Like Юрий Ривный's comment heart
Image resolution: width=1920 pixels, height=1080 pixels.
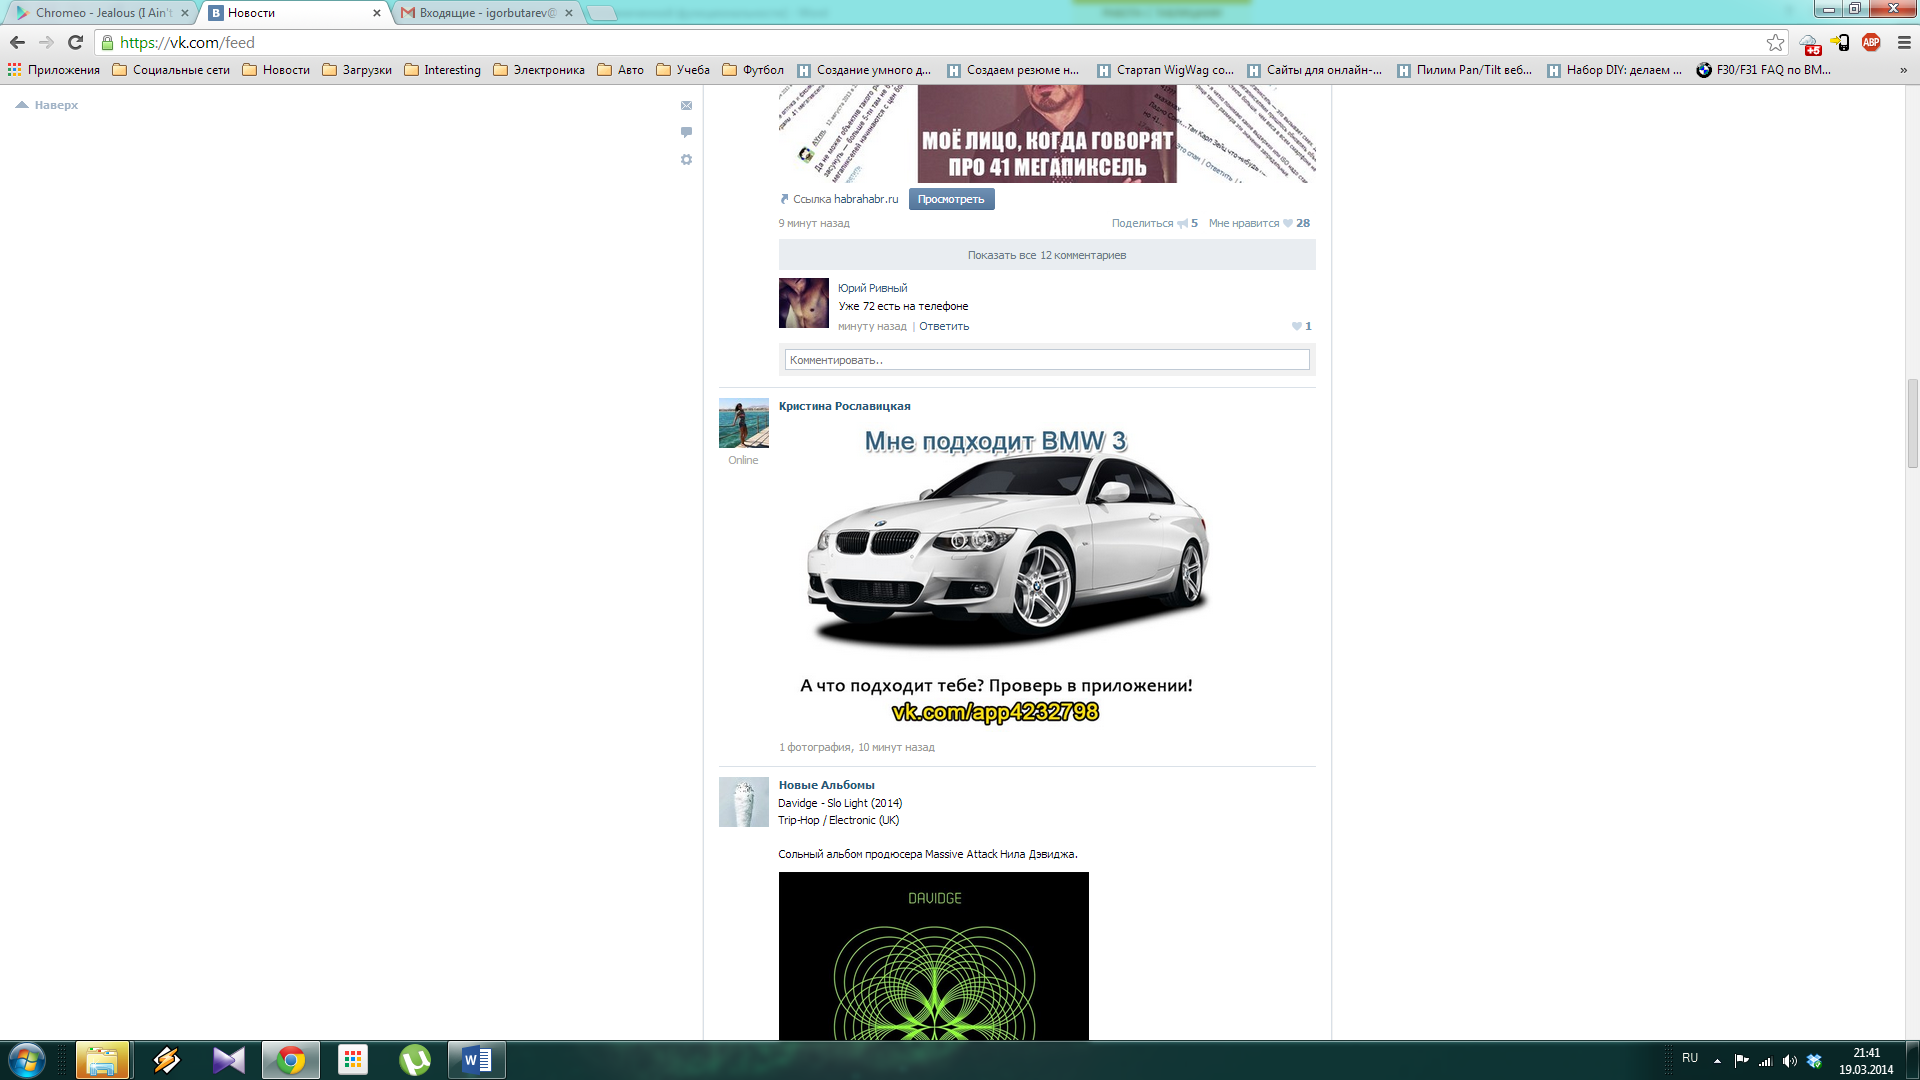click(1297, 326)
